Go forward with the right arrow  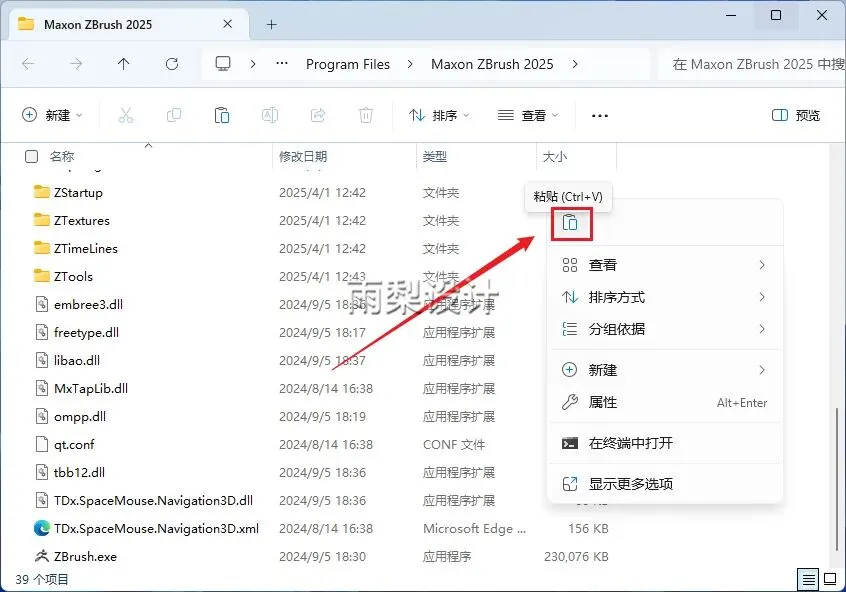[x=76, y=64]
